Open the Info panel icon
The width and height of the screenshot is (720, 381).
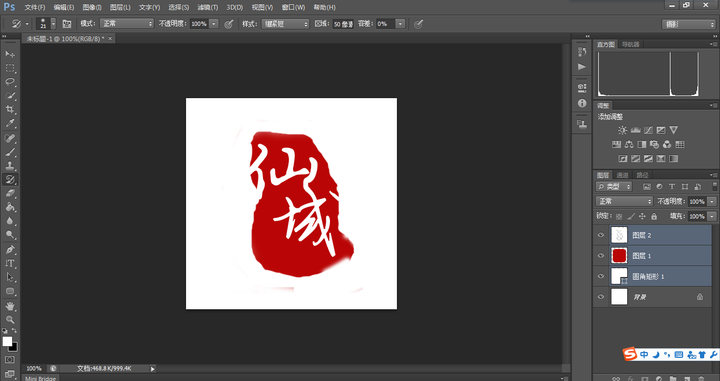tap(582, 103)
